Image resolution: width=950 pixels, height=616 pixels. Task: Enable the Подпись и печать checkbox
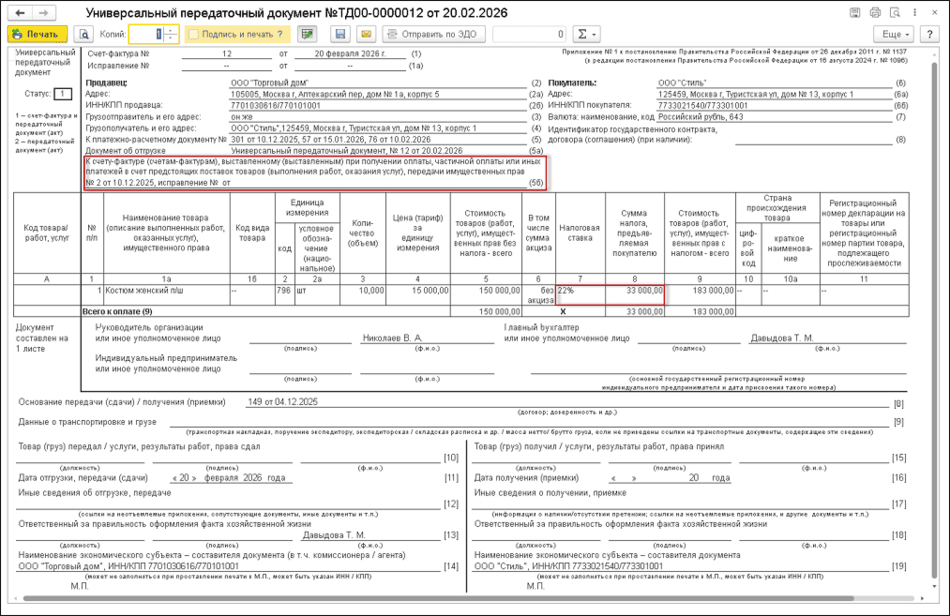click(x=193, y=34)
